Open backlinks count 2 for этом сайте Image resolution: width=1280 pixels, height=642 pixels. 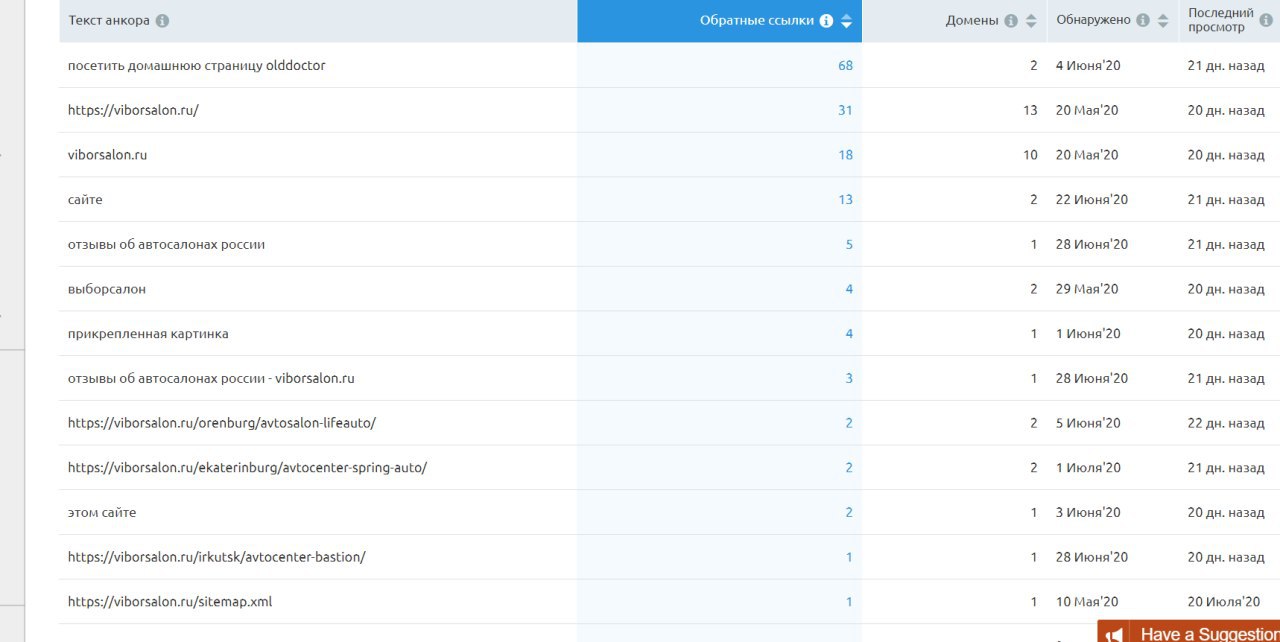point(849,513)
